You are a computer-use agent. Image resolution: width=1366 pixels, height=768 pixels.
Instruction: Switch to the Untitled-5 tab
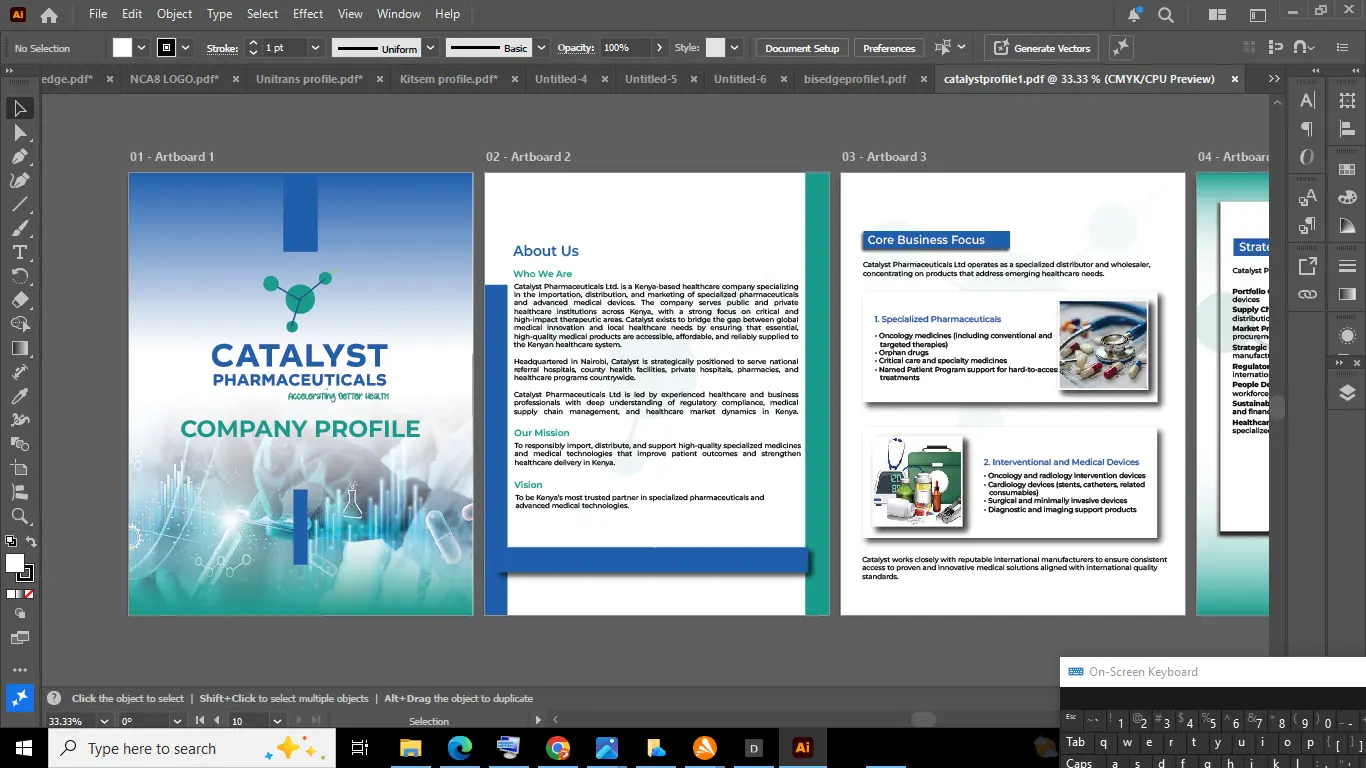(651, 79)
